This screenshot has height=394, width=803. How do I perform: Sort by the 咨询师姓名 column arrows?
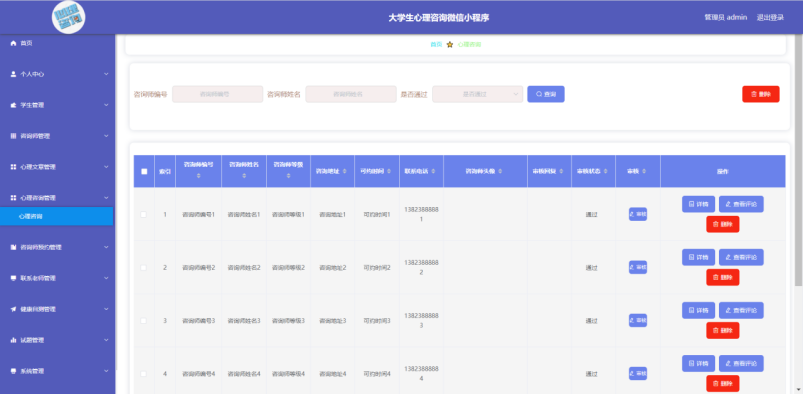click(244, 176)
